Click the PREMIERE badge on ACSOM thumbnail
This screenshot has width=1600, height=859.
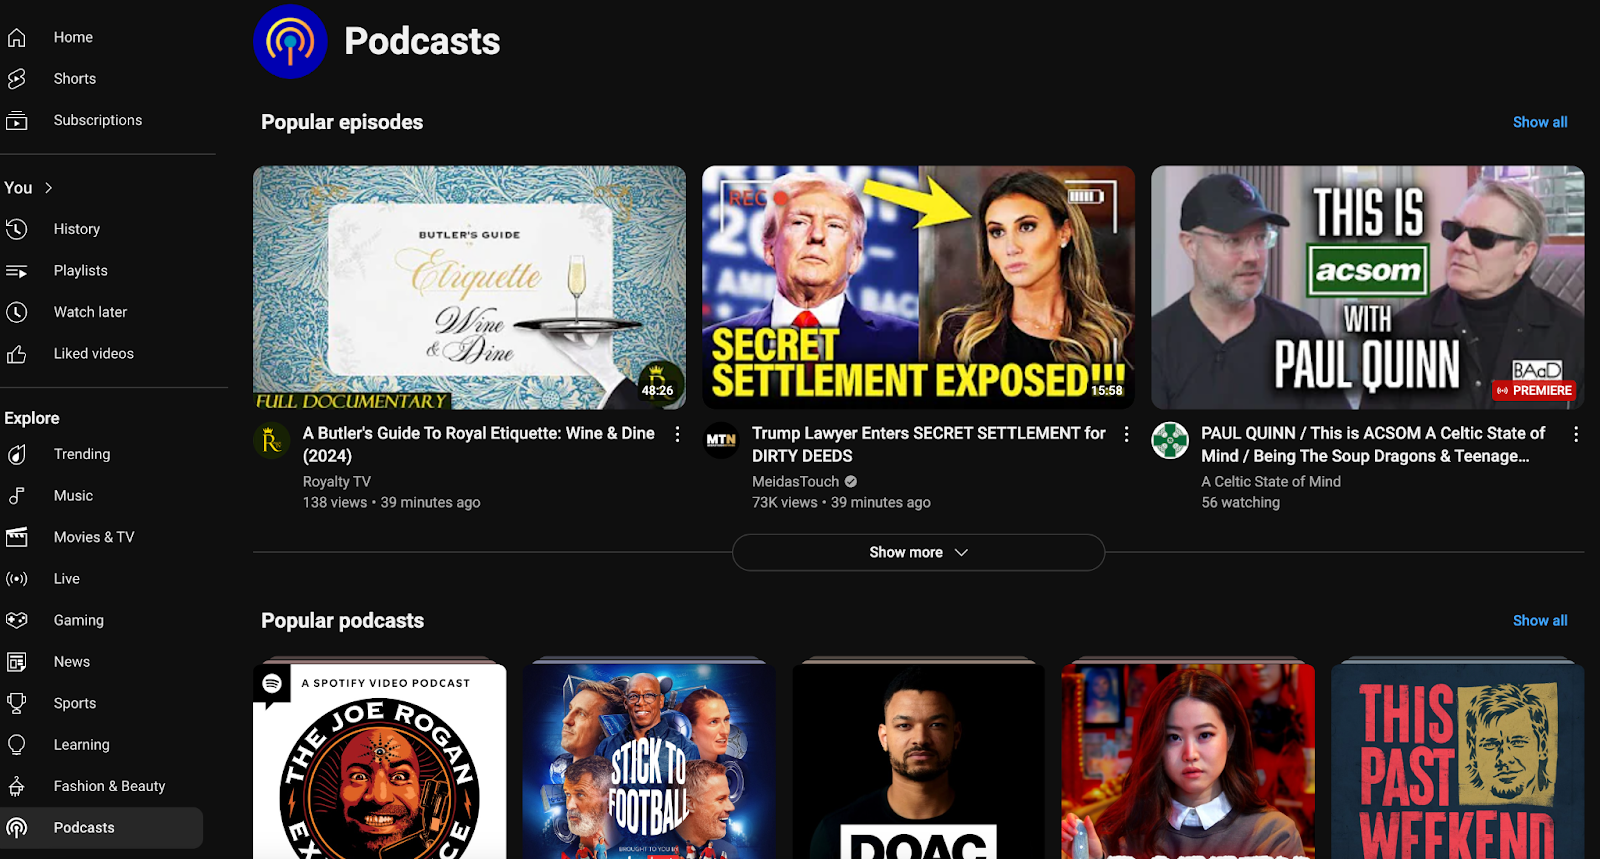coord(1534,390)
